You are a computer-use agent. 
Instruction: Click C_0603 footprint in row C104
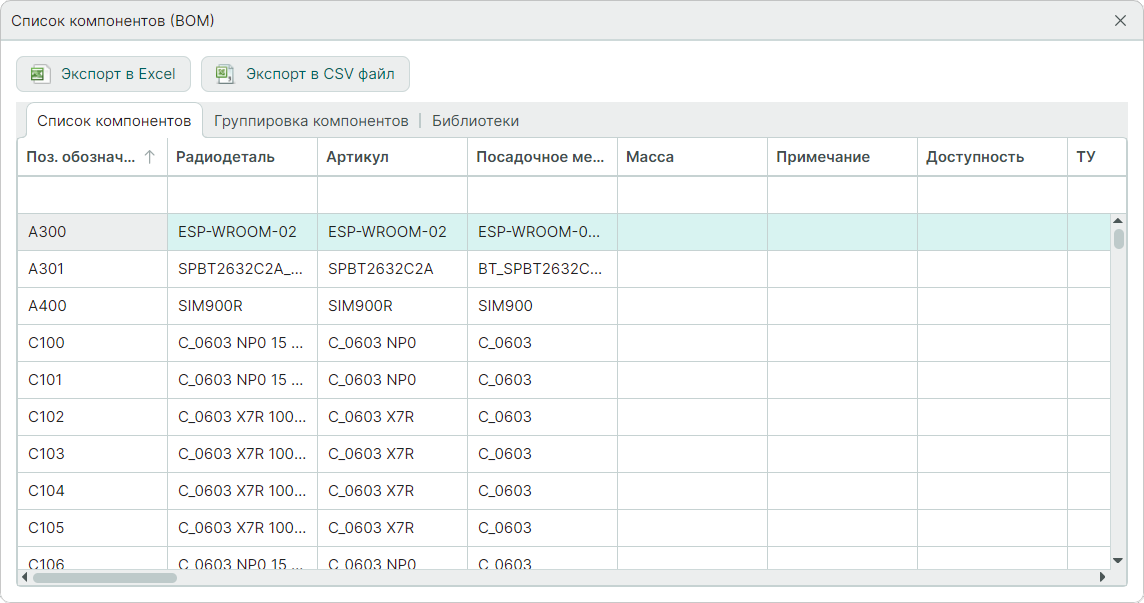pyautogui.click(x=542, y=491)
